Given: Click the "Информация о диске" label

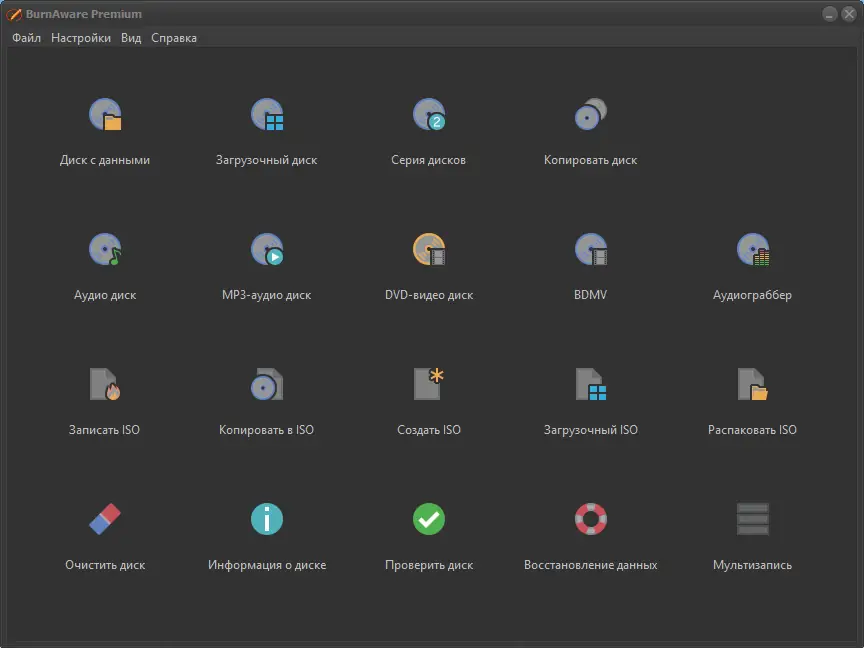Looking at the screenshot, I should tap(267, 565).
